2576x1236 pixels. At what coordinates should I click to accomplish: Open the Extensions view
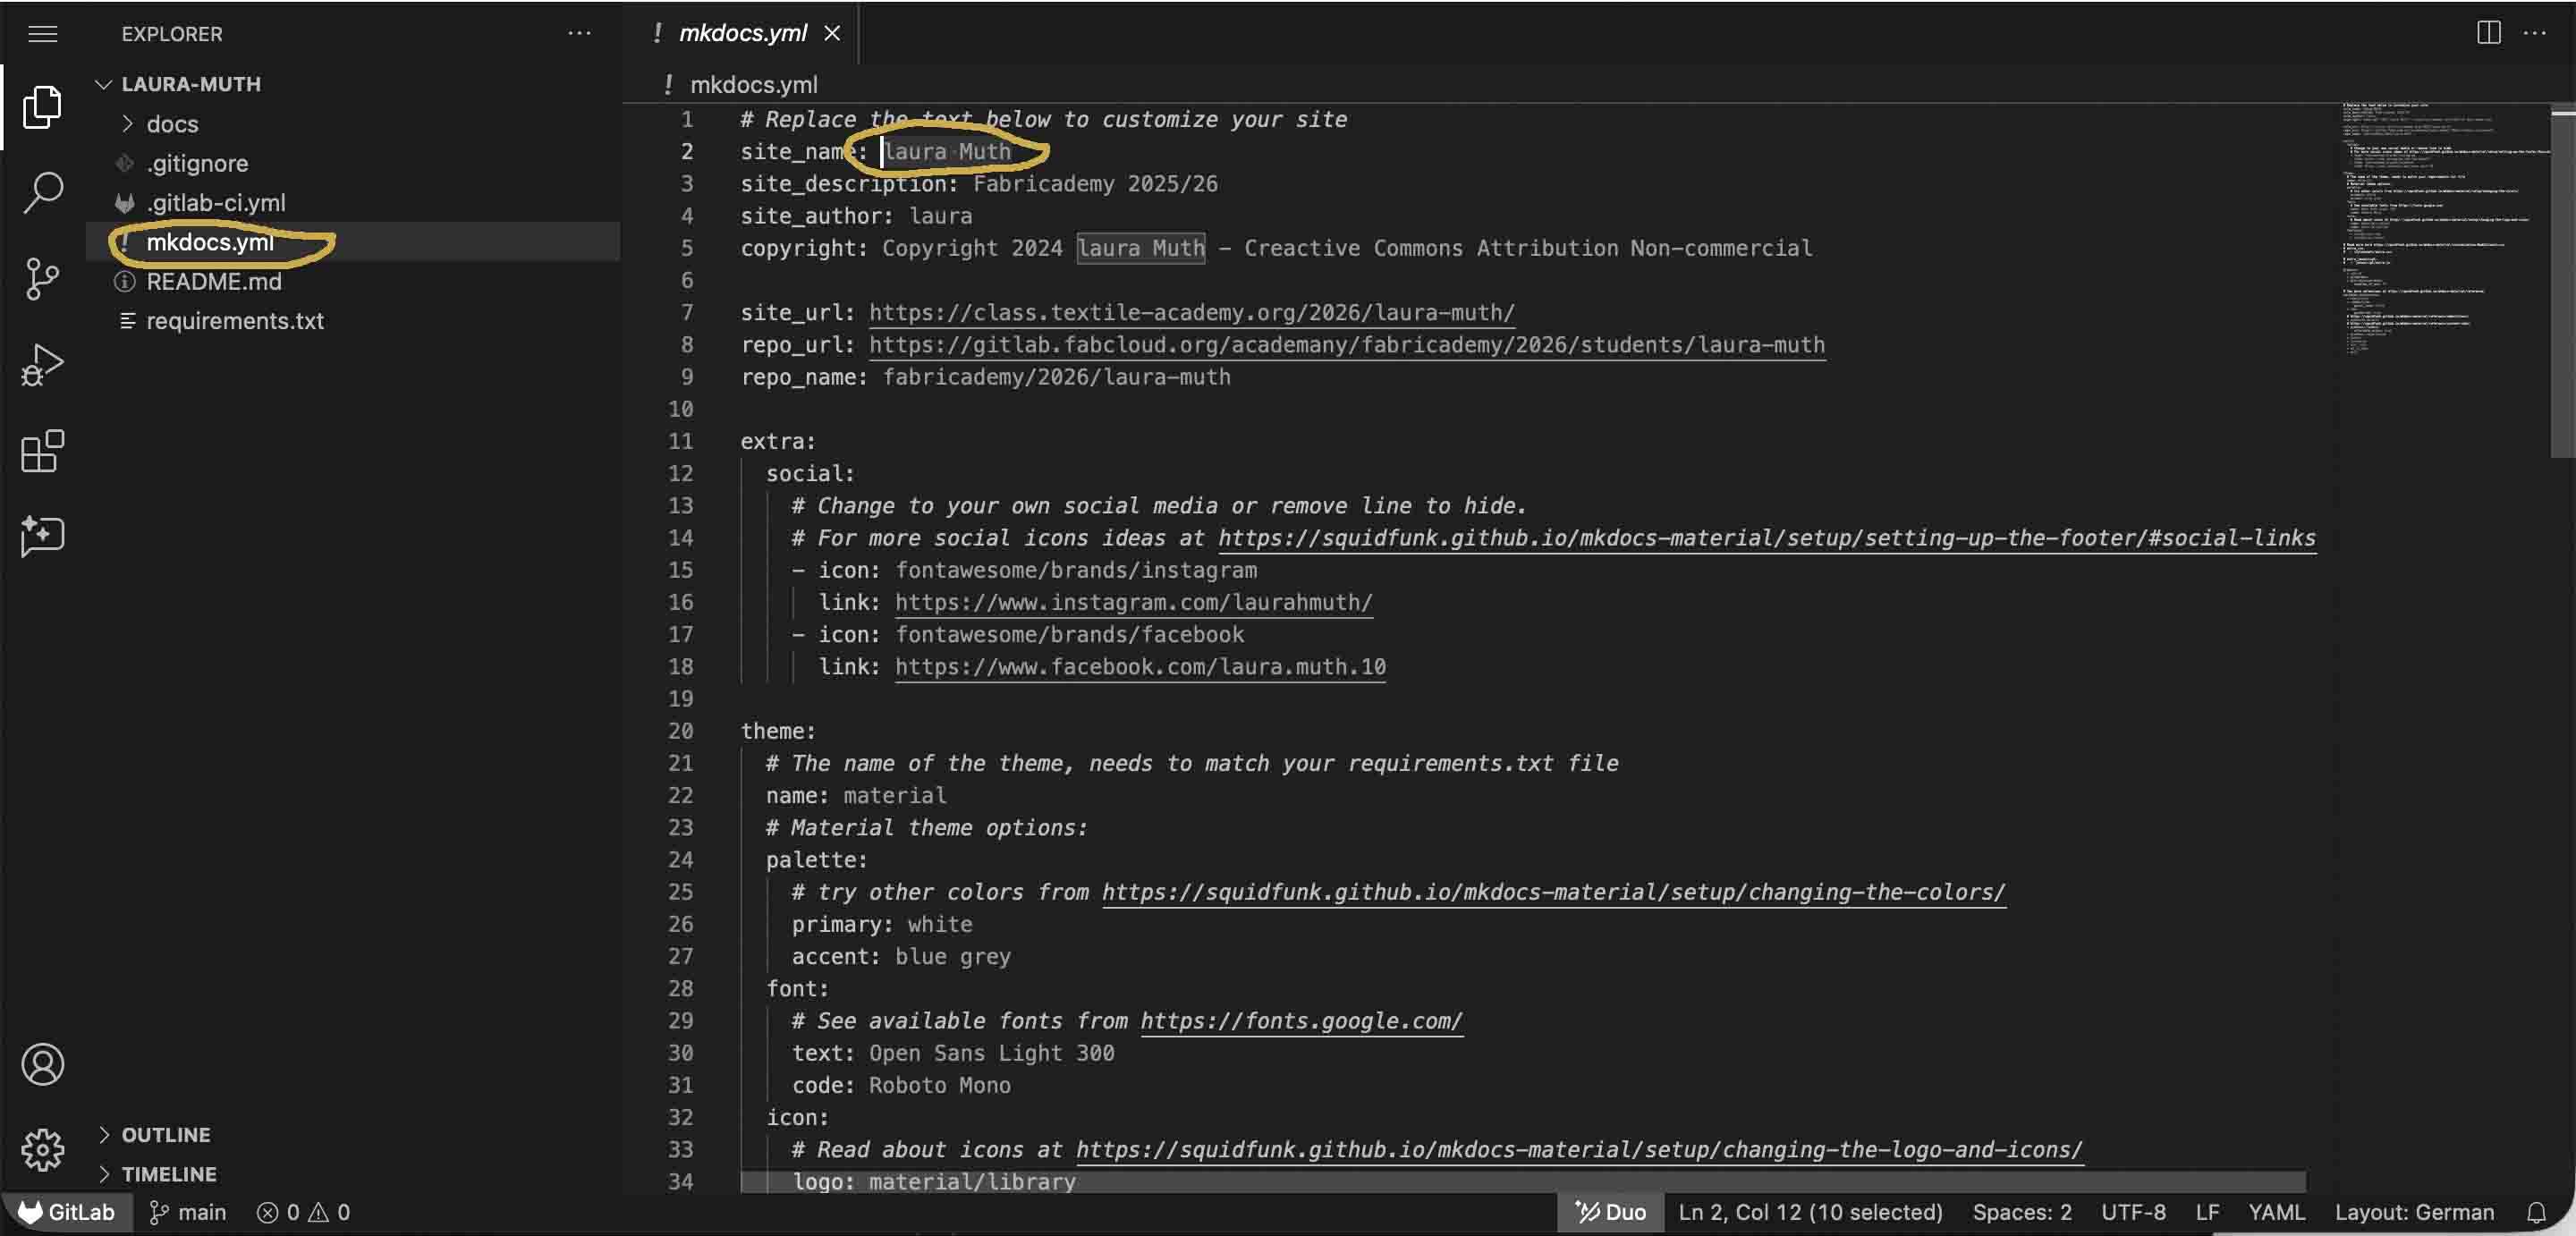[x=42, y=451]
